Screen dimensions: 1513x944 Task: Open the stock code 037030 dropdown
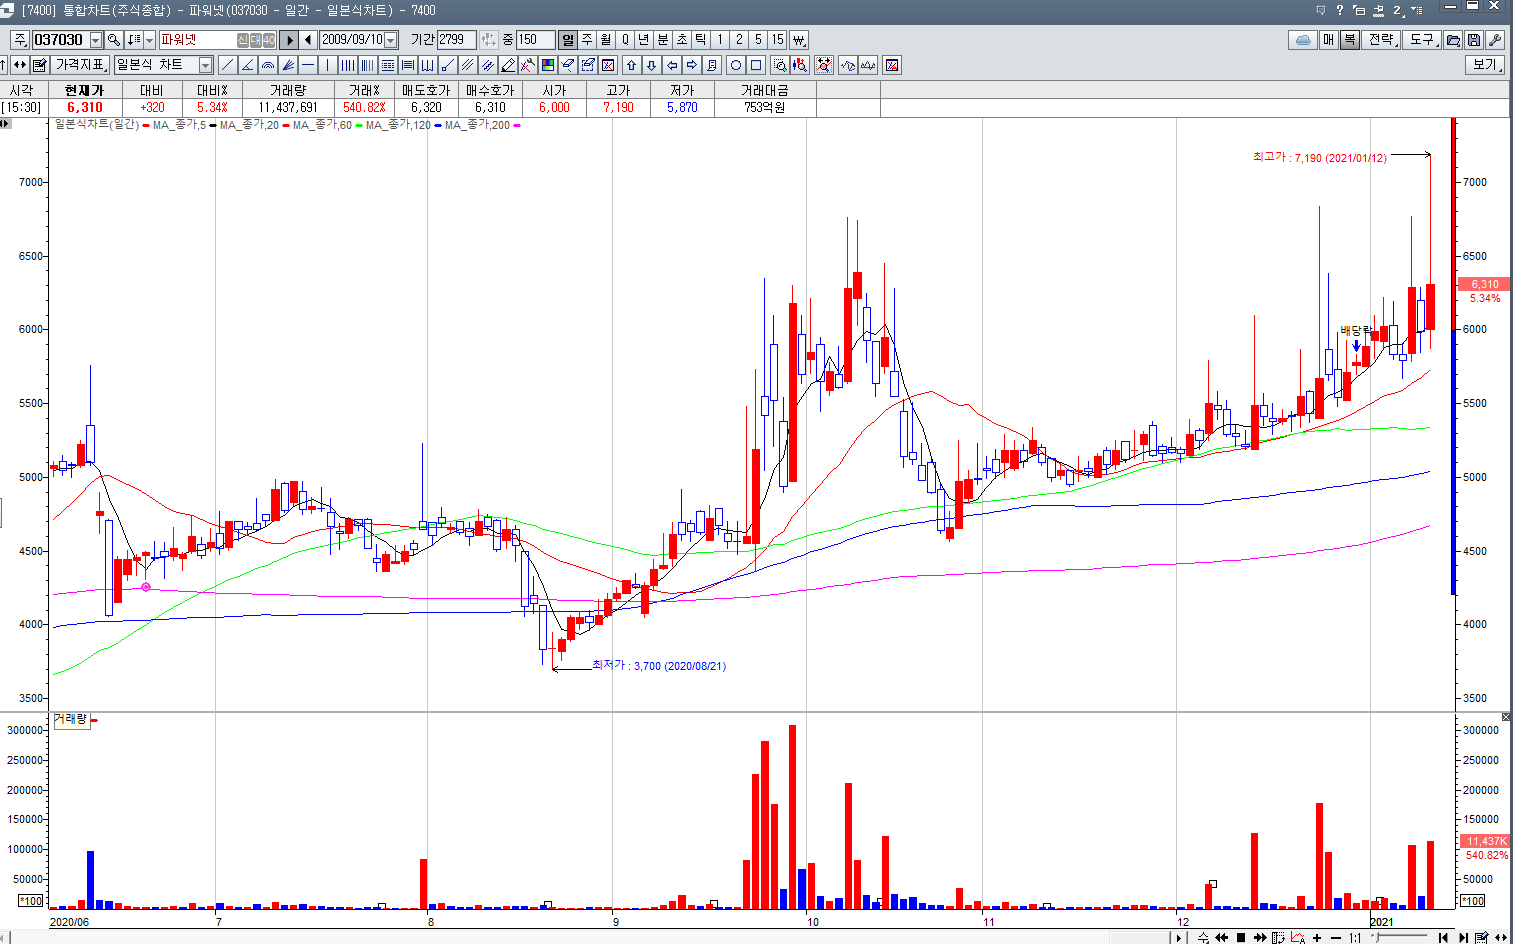click(x=96, y=40)
